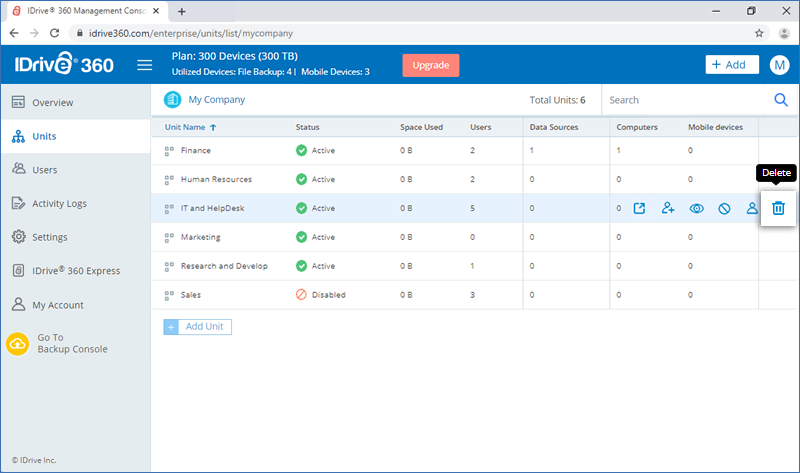
Task: Open the Finance unit name
Action: click(195, 151)
